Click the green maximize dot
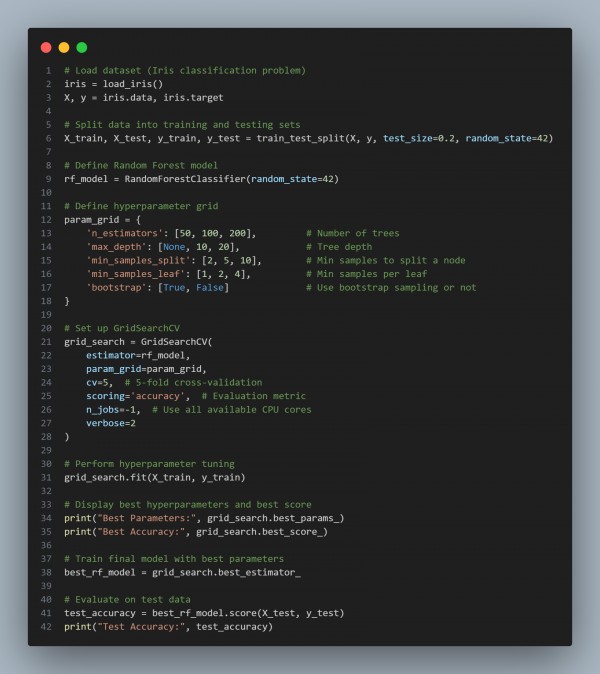 coord(82,47)
